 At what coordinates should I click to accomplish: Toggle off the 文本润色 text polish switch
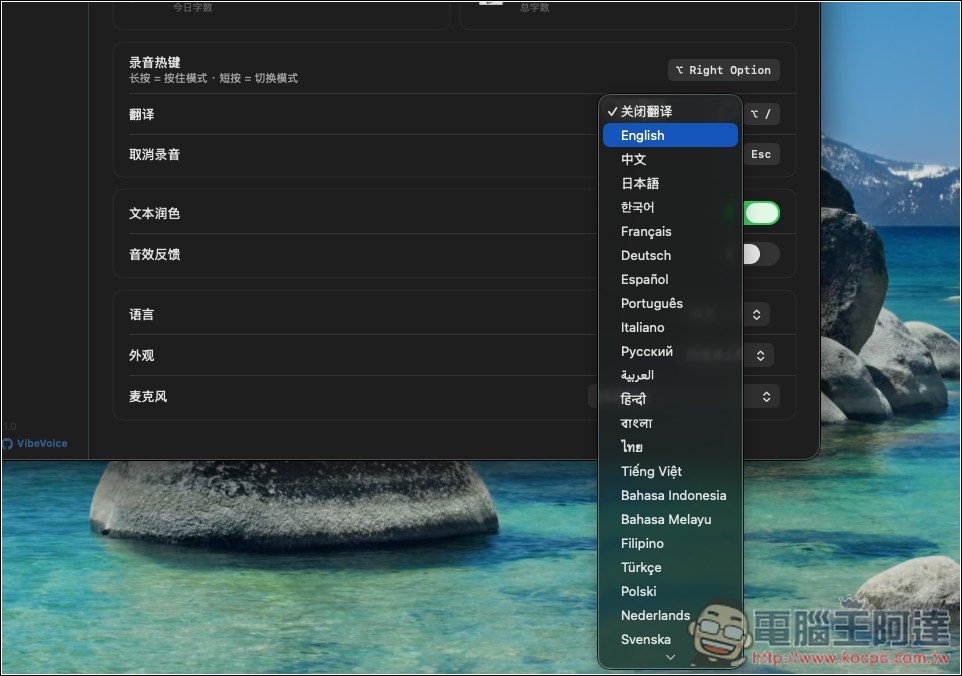click(x=761, y=212)
